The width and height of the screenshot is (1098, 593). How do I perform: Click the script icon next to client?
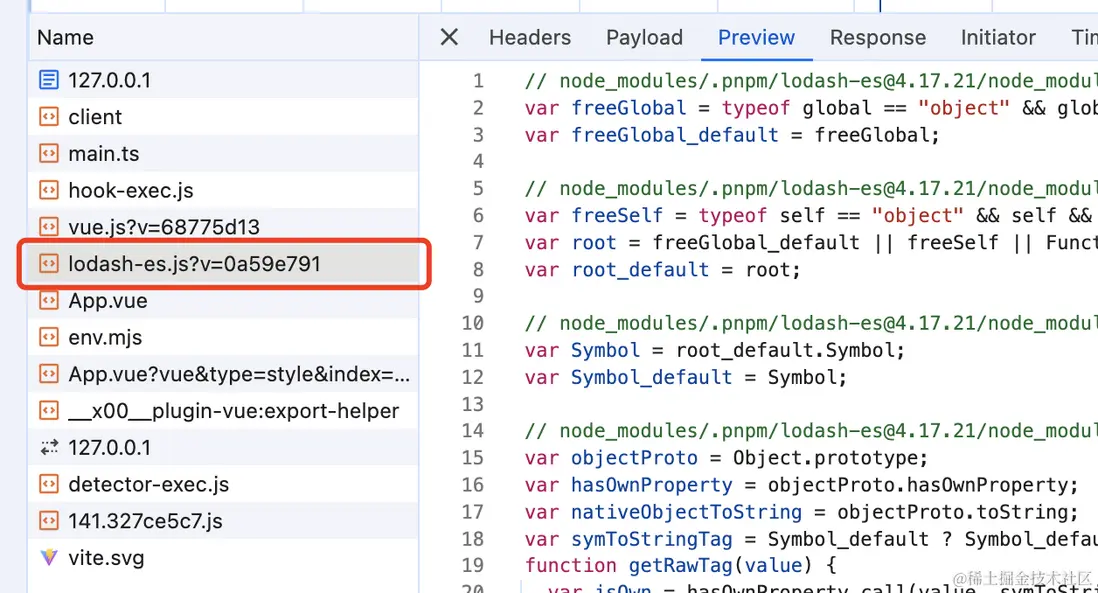(x=48, y=117)
